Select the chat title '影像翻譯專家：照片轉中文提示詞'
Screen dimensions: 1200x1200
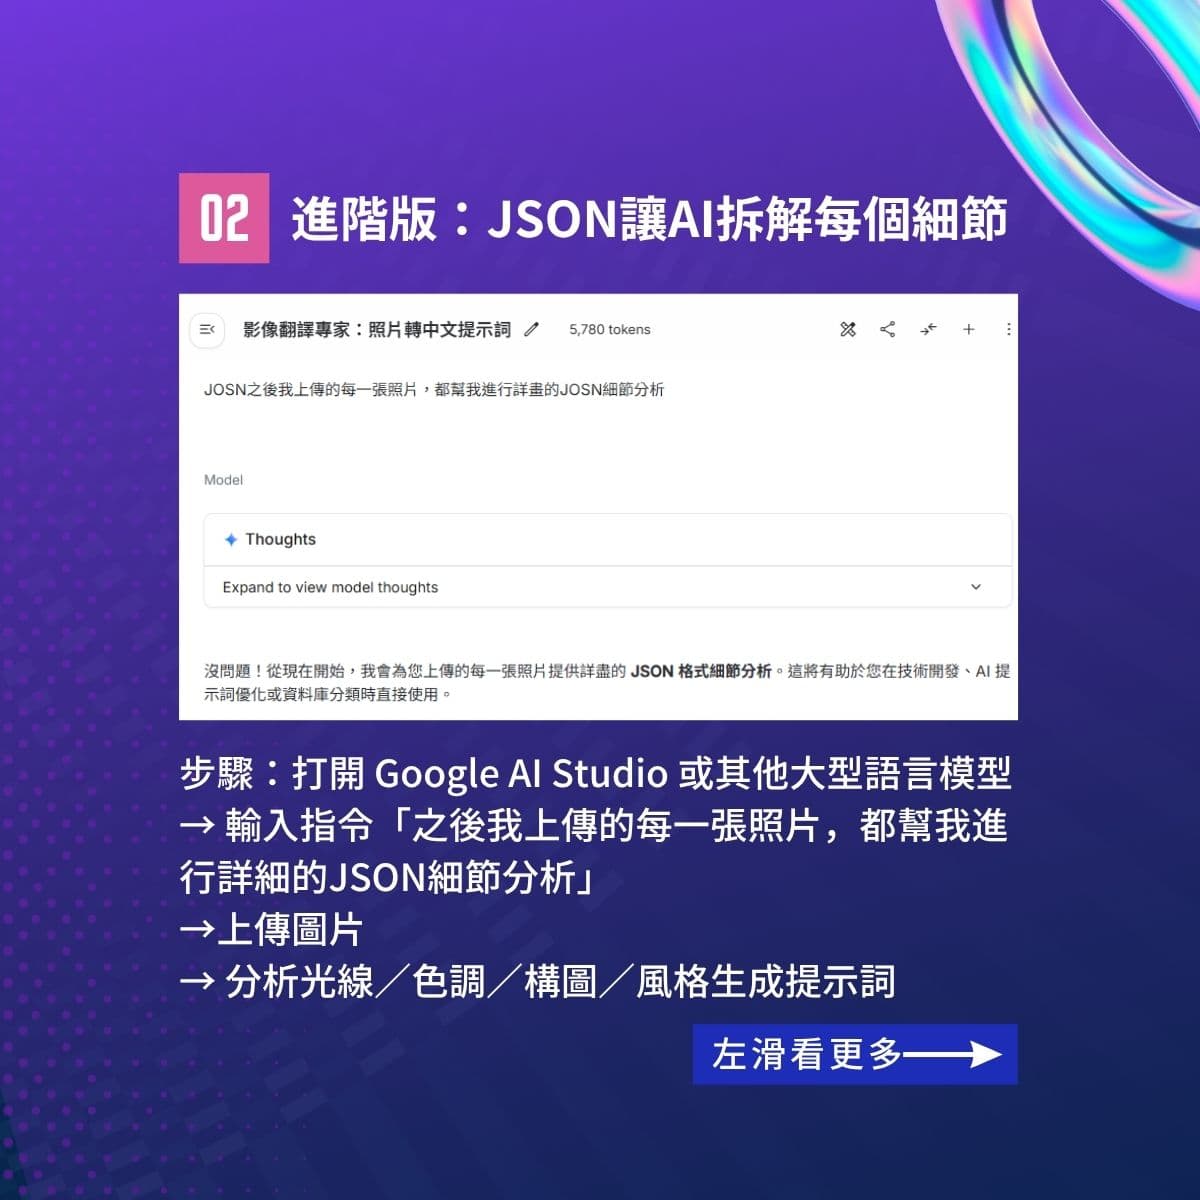click(x=377, y=329)
